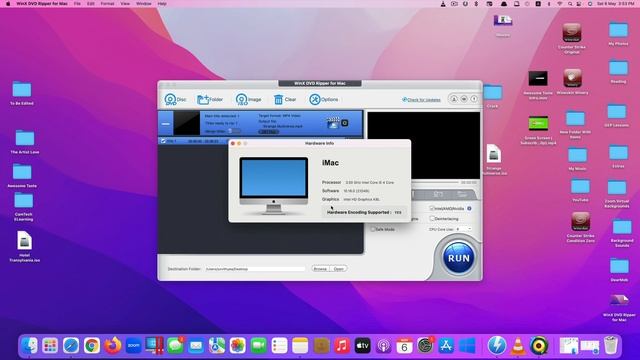This screenshot has width=640, height=360.
Task: Toggle the Merge titles switch
Action: tap(234, 131)
